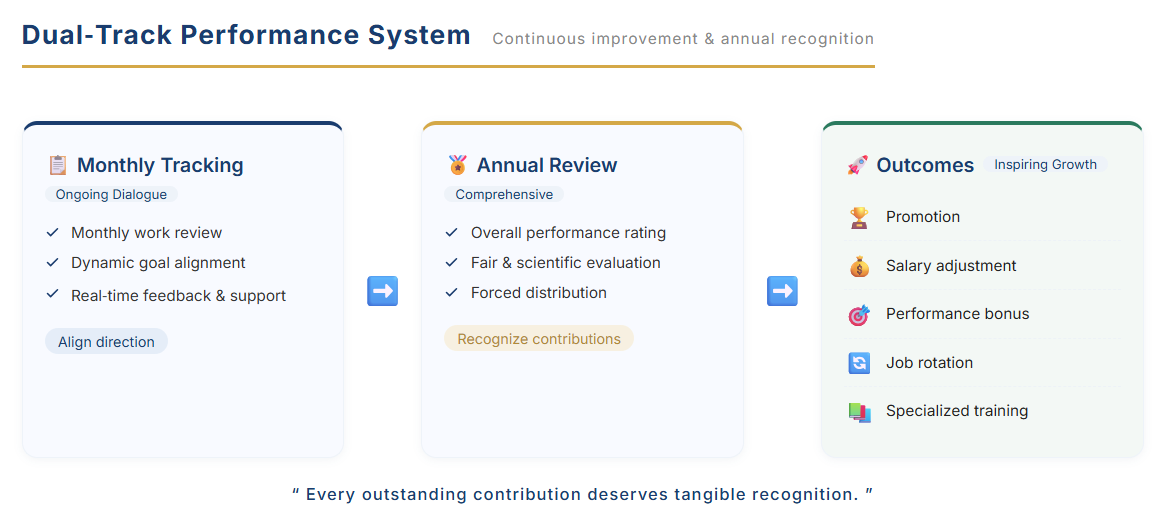
Task: Click the blue arrow between Monthly Tracking and Annual Review
Action: coord(383,291)
